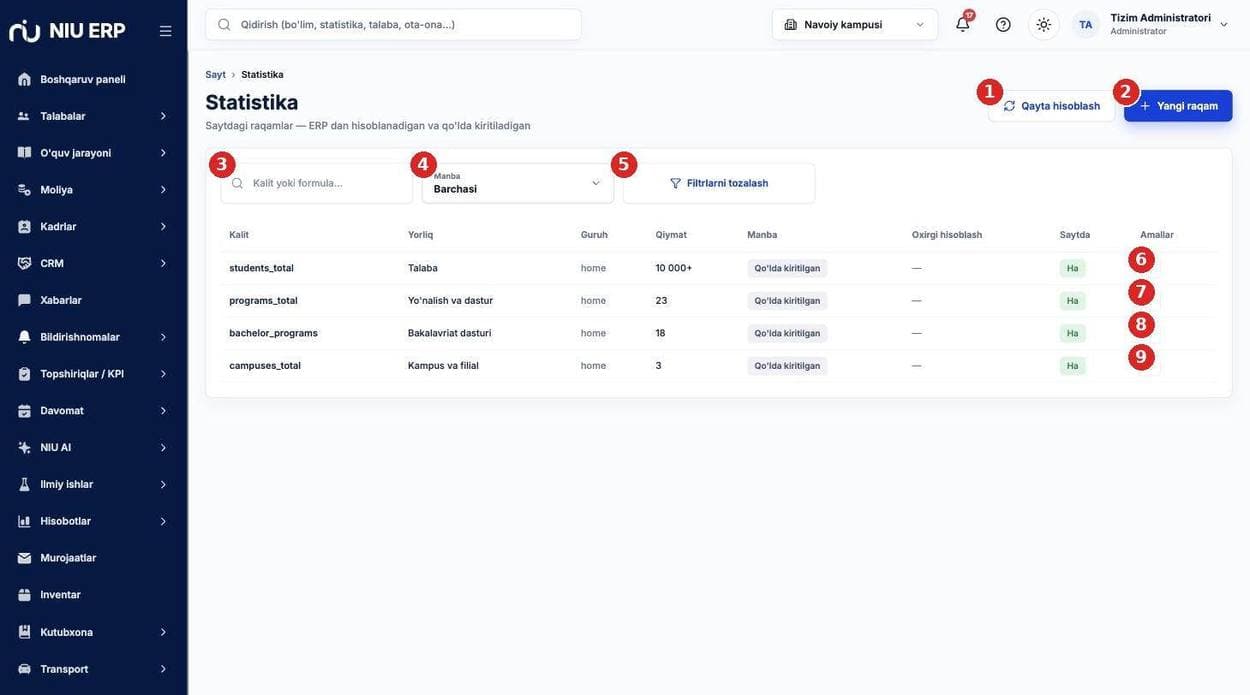Viewport: 1250px width, 695px height.
Task: Expand the Talabalar sidebar menu
Action: [x=94, y=116]
